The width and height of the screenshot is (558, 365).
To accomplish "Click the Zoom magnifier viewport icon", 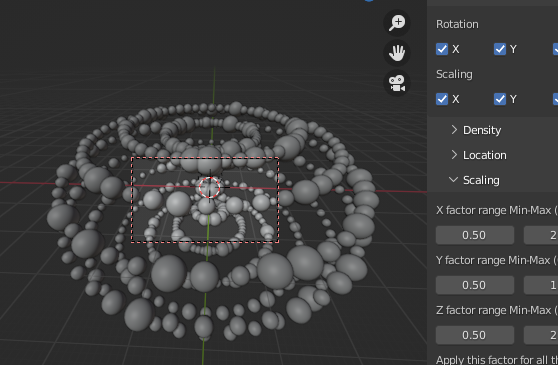I will [397, 23].
